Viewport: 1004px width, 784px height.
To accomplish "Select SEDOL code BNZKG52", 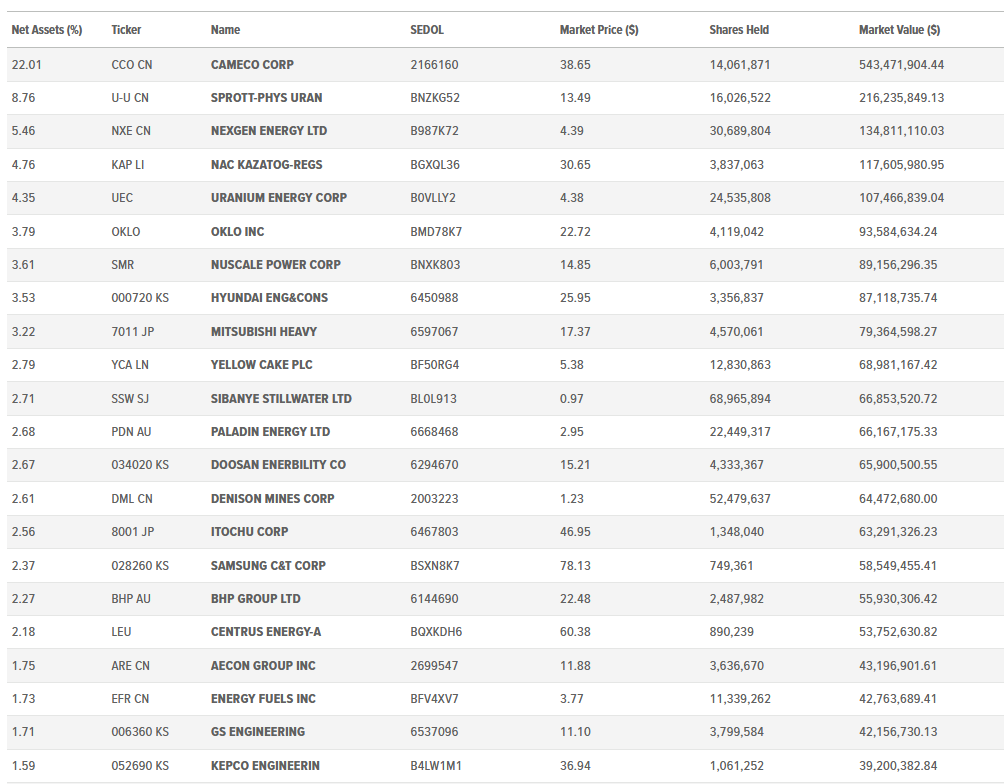I will (x=435, y=98).
